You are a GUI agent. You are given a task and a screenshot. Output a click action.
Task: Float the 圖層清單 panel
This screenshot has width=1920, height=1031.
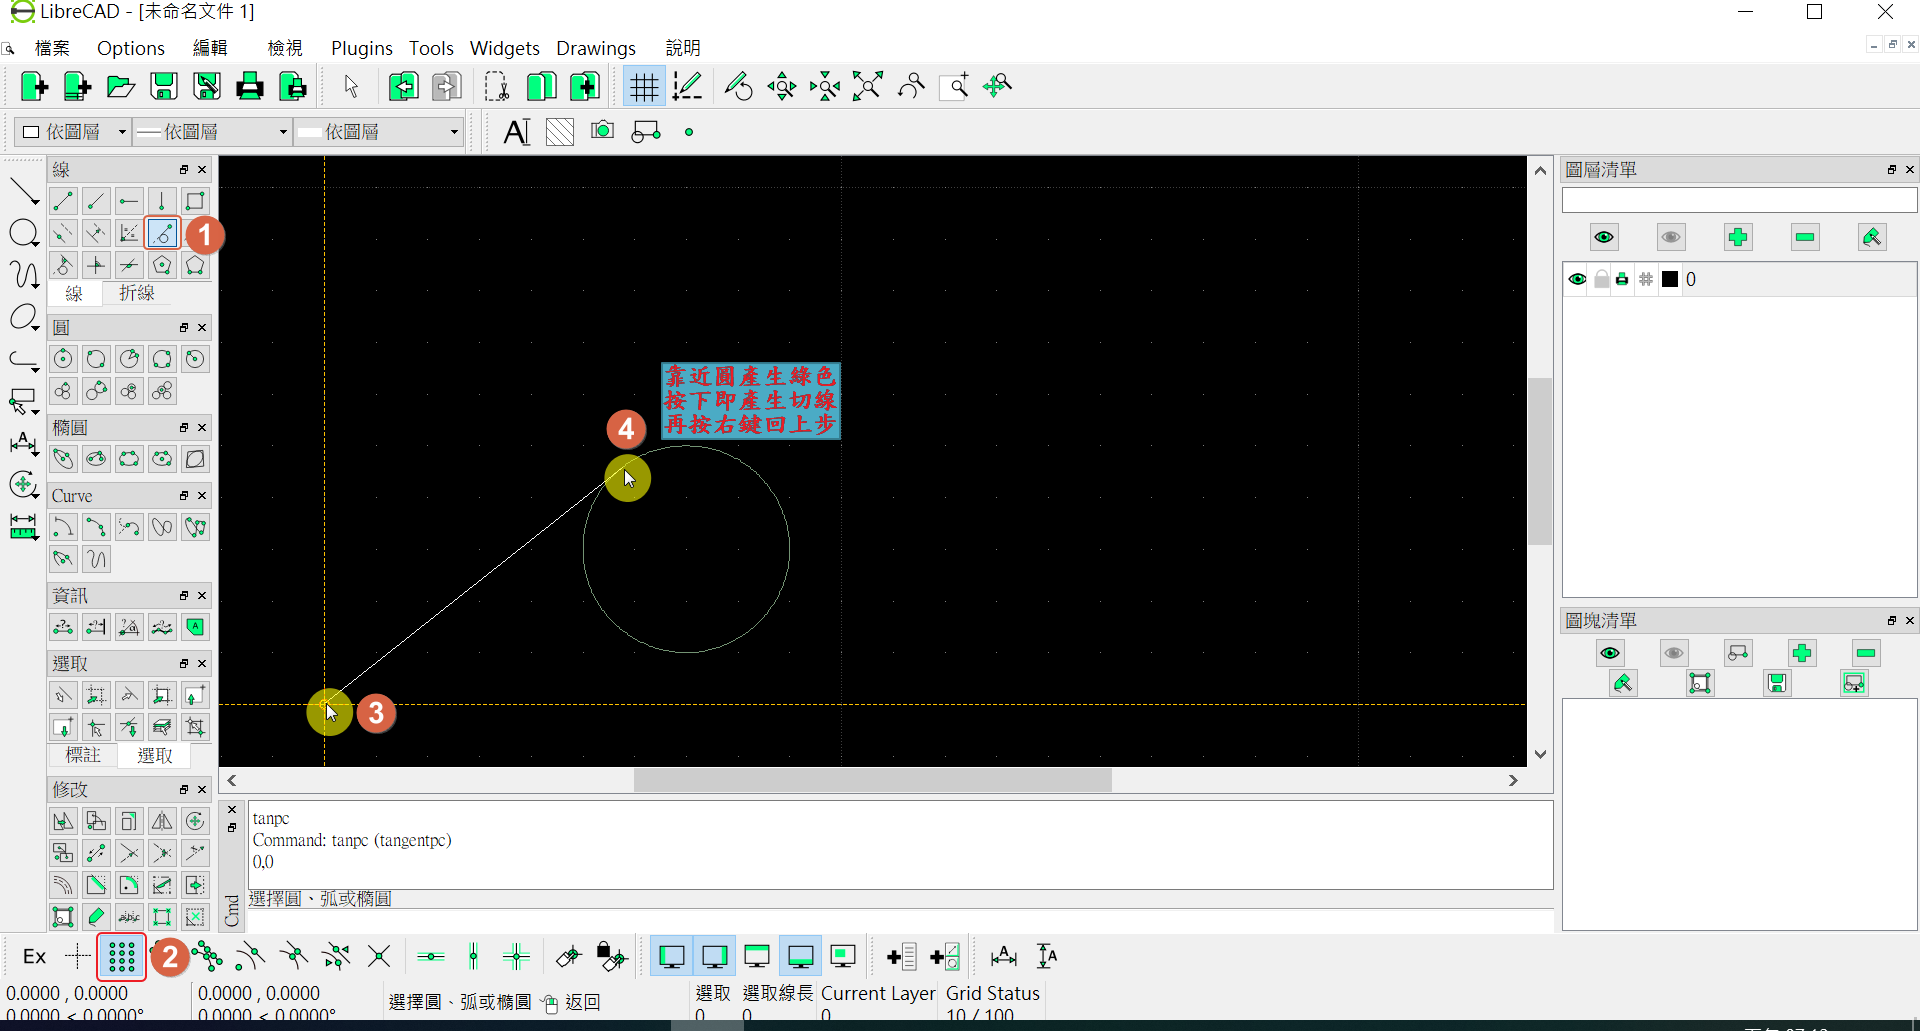click(1892, 170)
